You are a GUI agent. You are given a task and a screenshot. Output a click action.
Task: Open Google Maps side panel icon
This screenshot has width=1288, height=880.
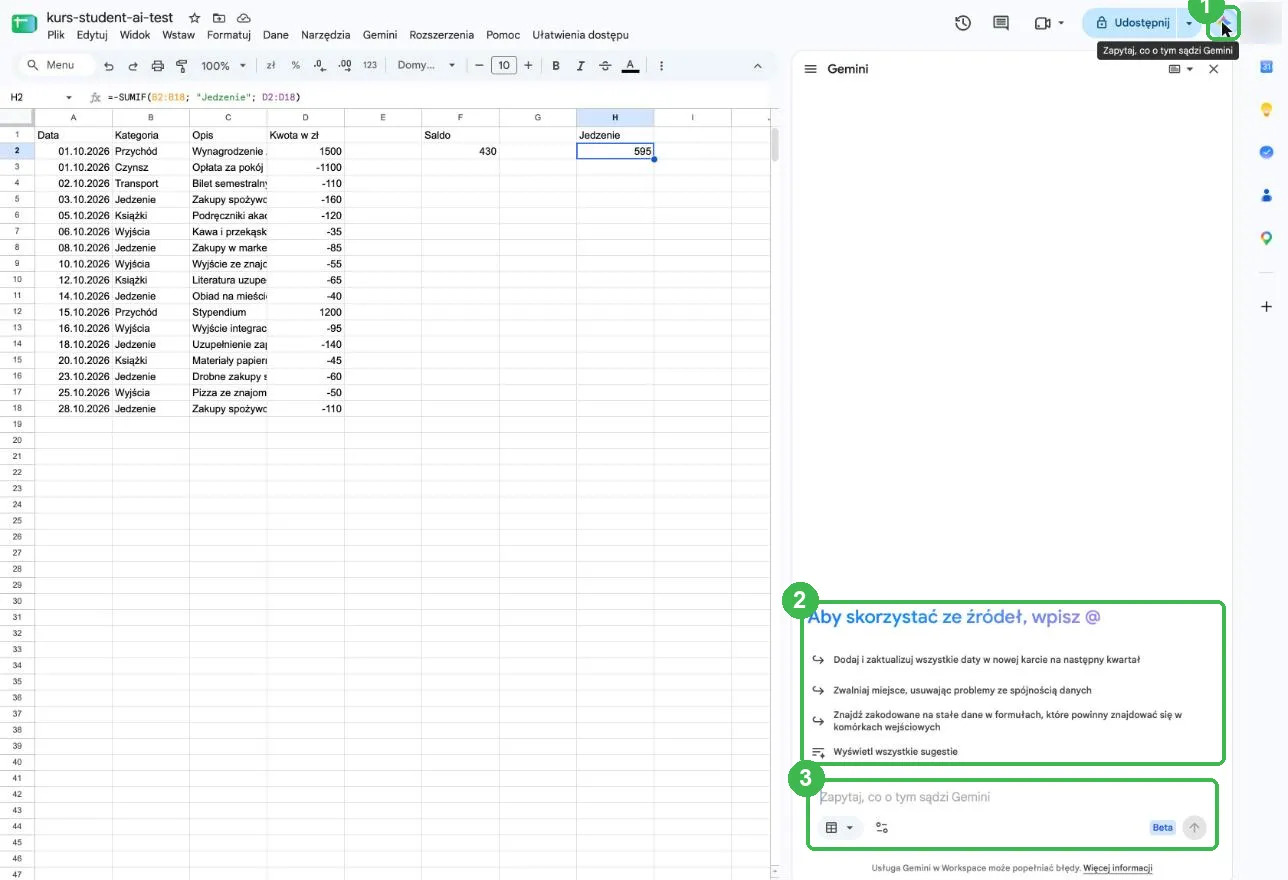[1266, 238]
